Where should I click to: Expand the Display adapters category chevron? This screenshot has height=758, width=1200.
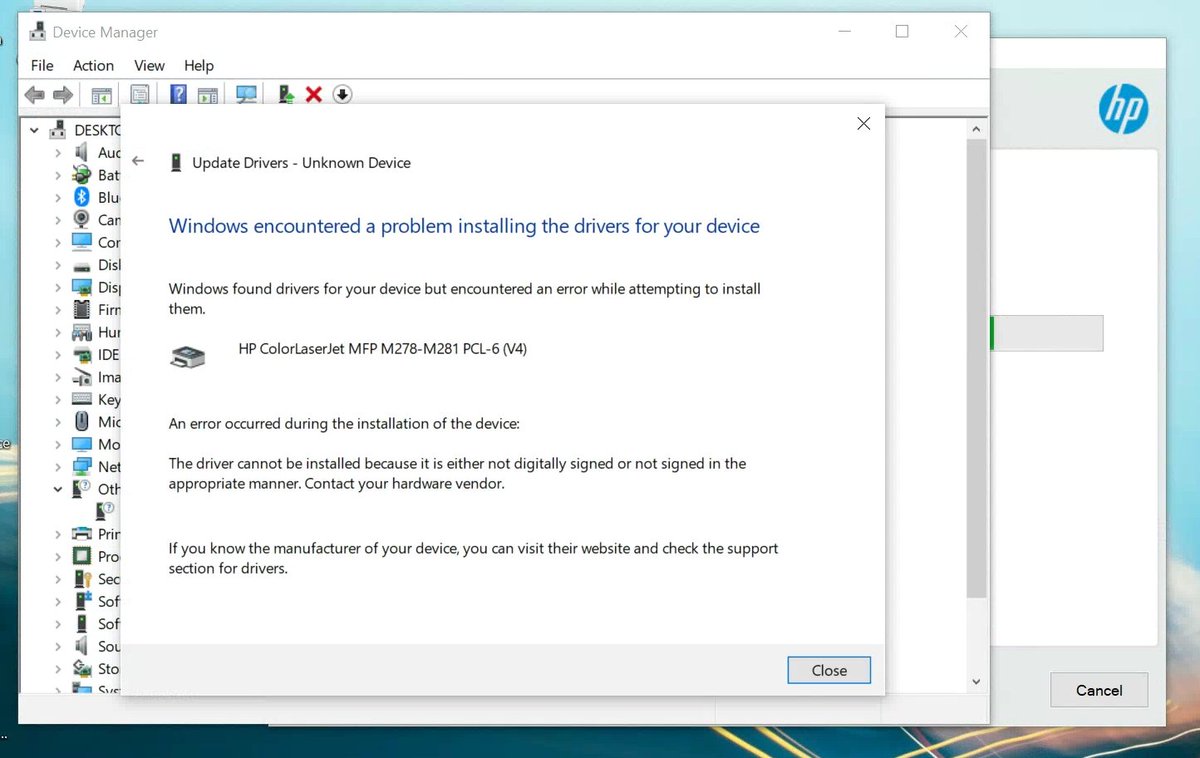click(x=57, y=287)
